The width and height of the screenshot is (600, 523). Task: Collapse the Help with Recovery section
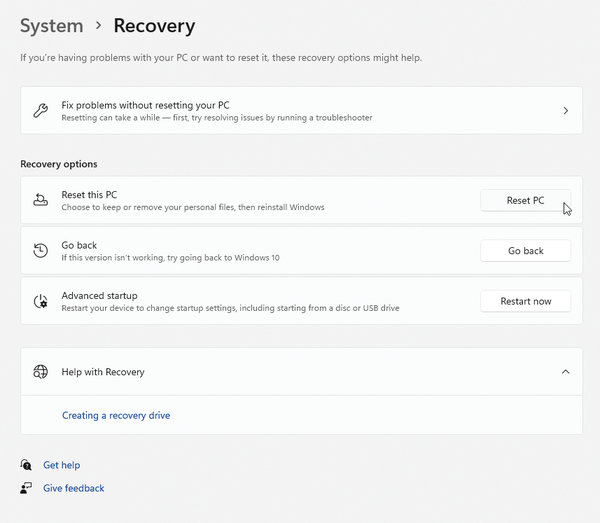pos(566,371)
